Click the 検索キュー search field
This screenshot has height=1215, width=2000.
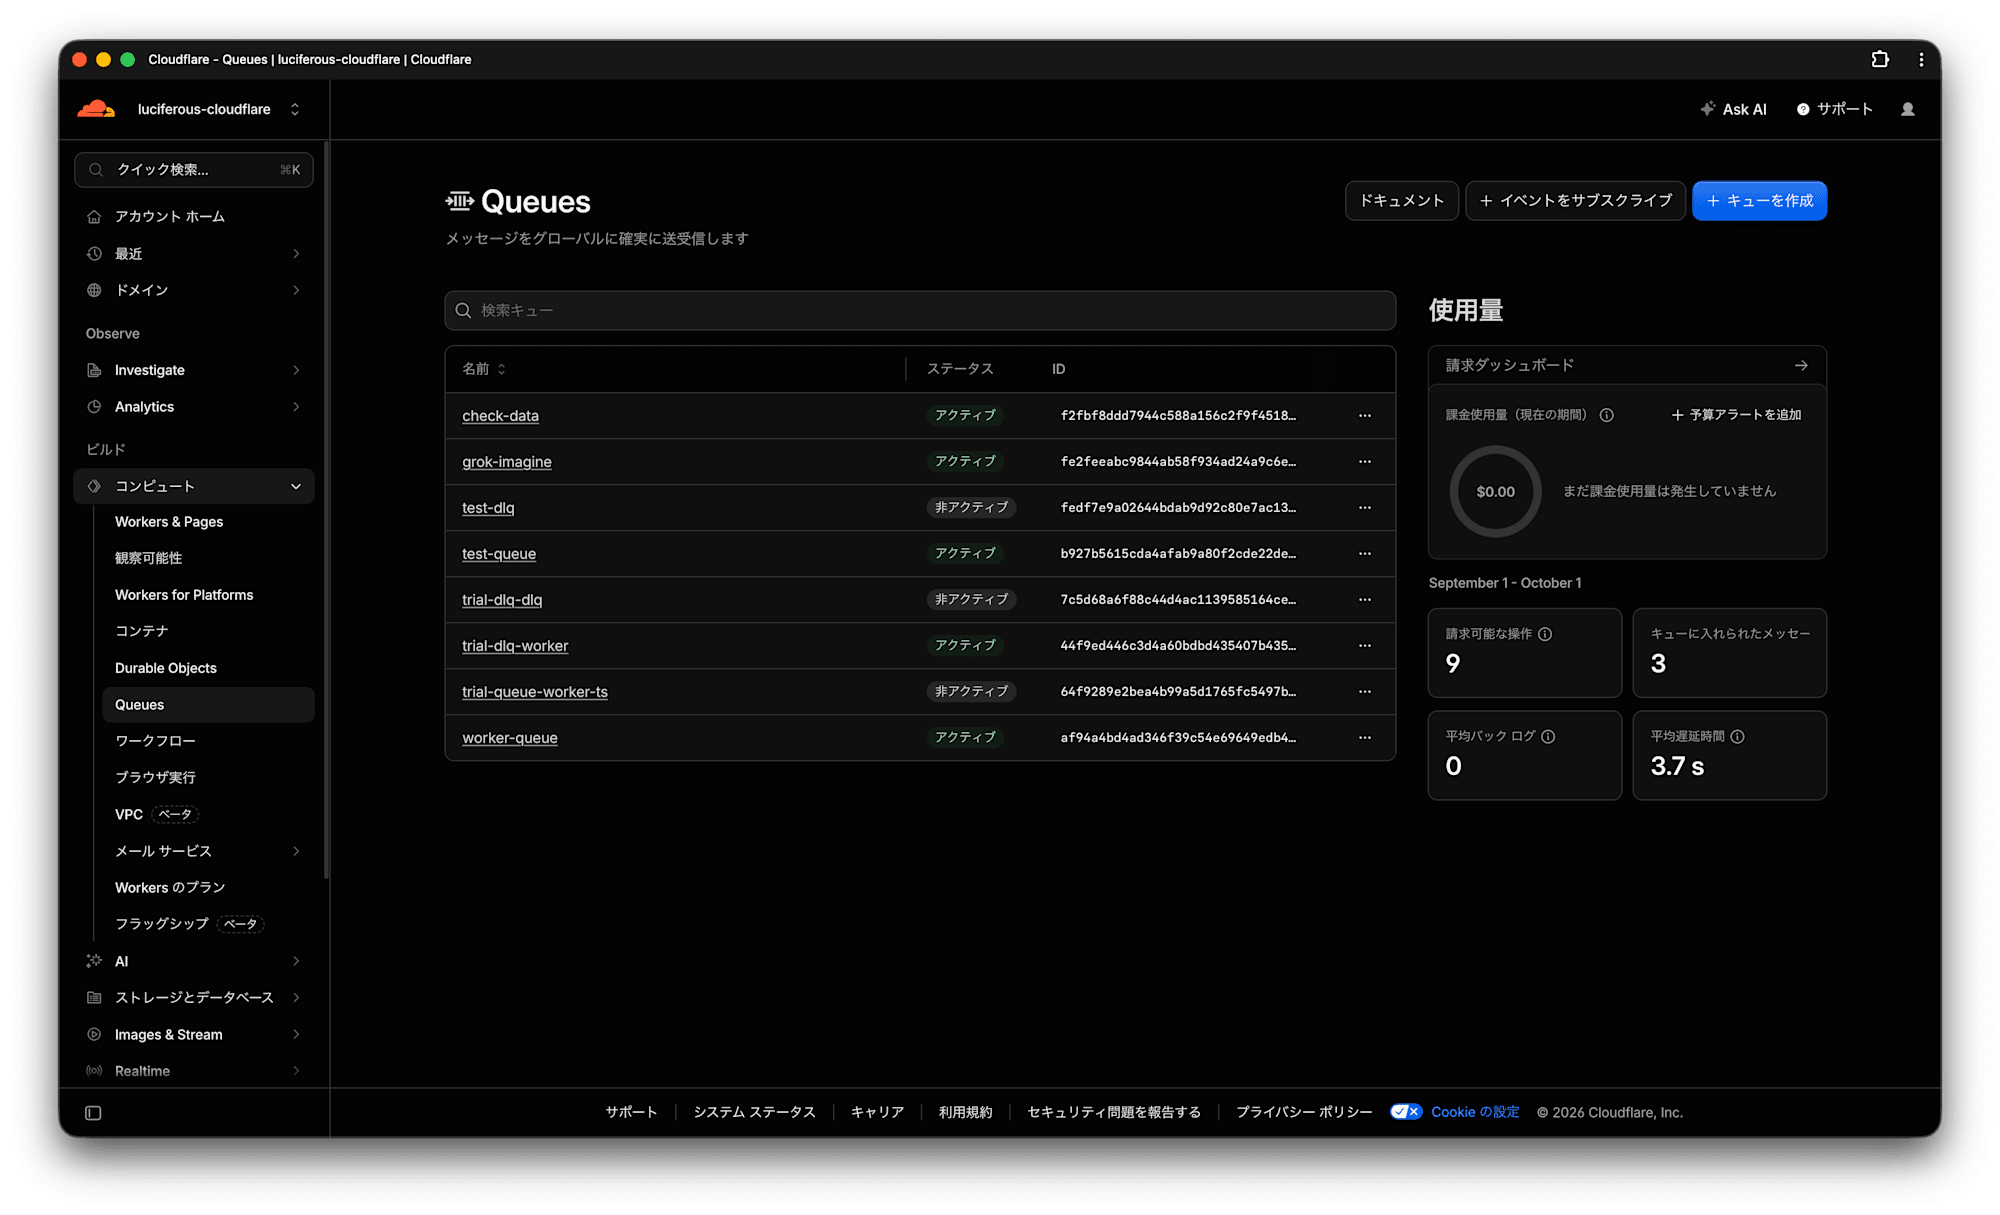pos(920,311)
